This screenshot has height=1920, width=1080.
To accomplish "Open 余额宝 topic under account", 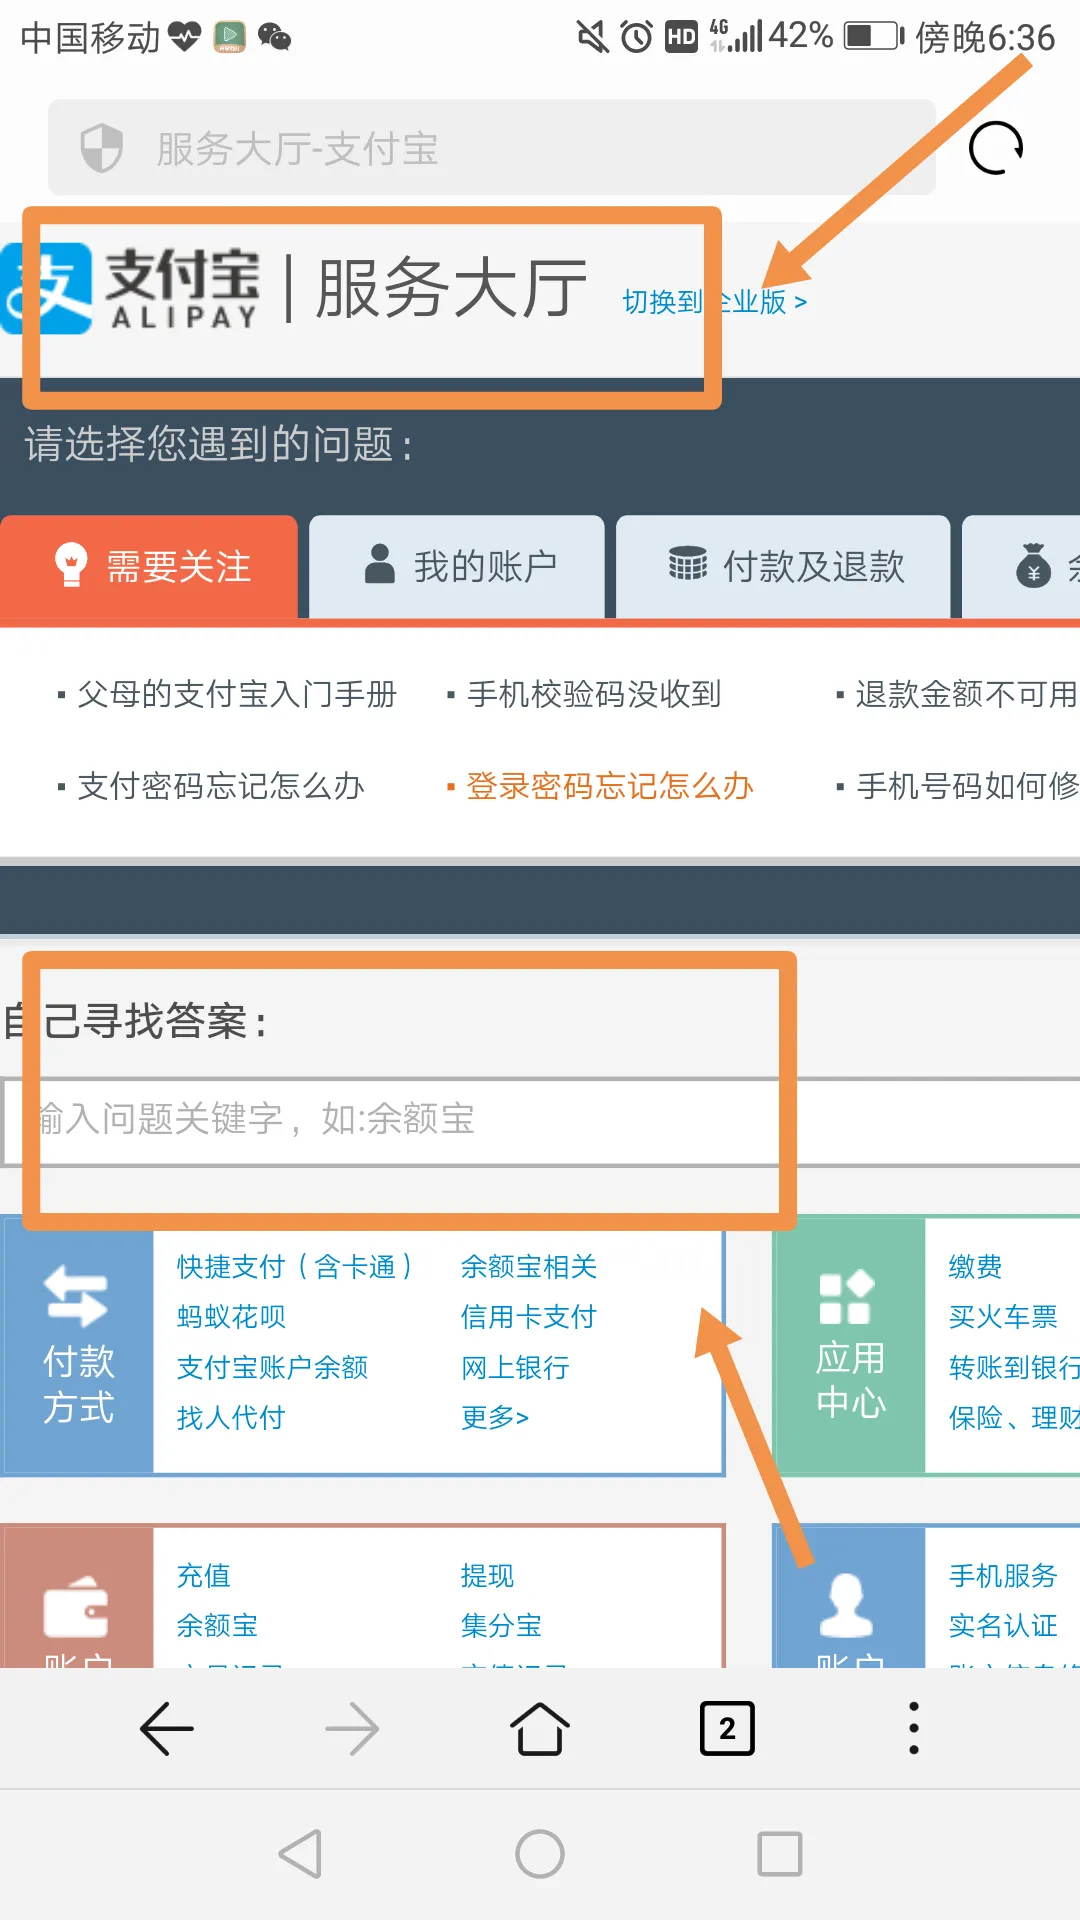I will [217, 1626].
